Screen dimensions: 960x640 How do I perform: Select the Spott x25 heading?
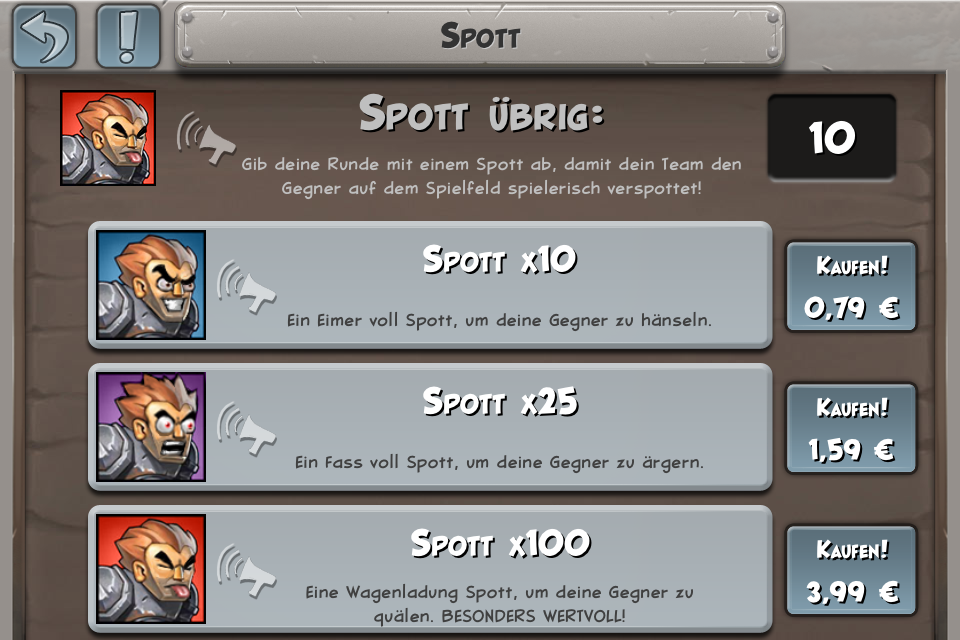[x=500, y=402]
